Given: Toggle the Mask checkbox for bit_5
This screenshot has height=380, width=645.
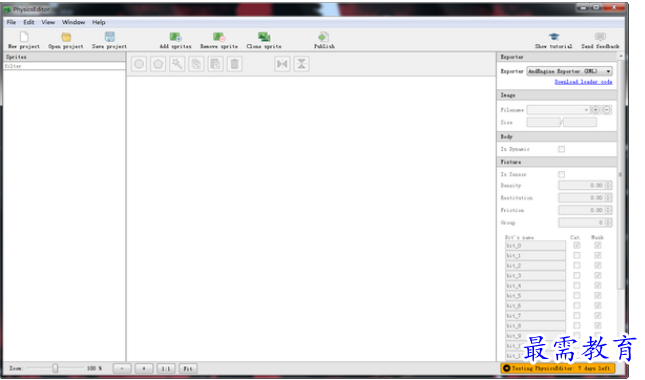Looking at the screenshot, I should [598, 296].
